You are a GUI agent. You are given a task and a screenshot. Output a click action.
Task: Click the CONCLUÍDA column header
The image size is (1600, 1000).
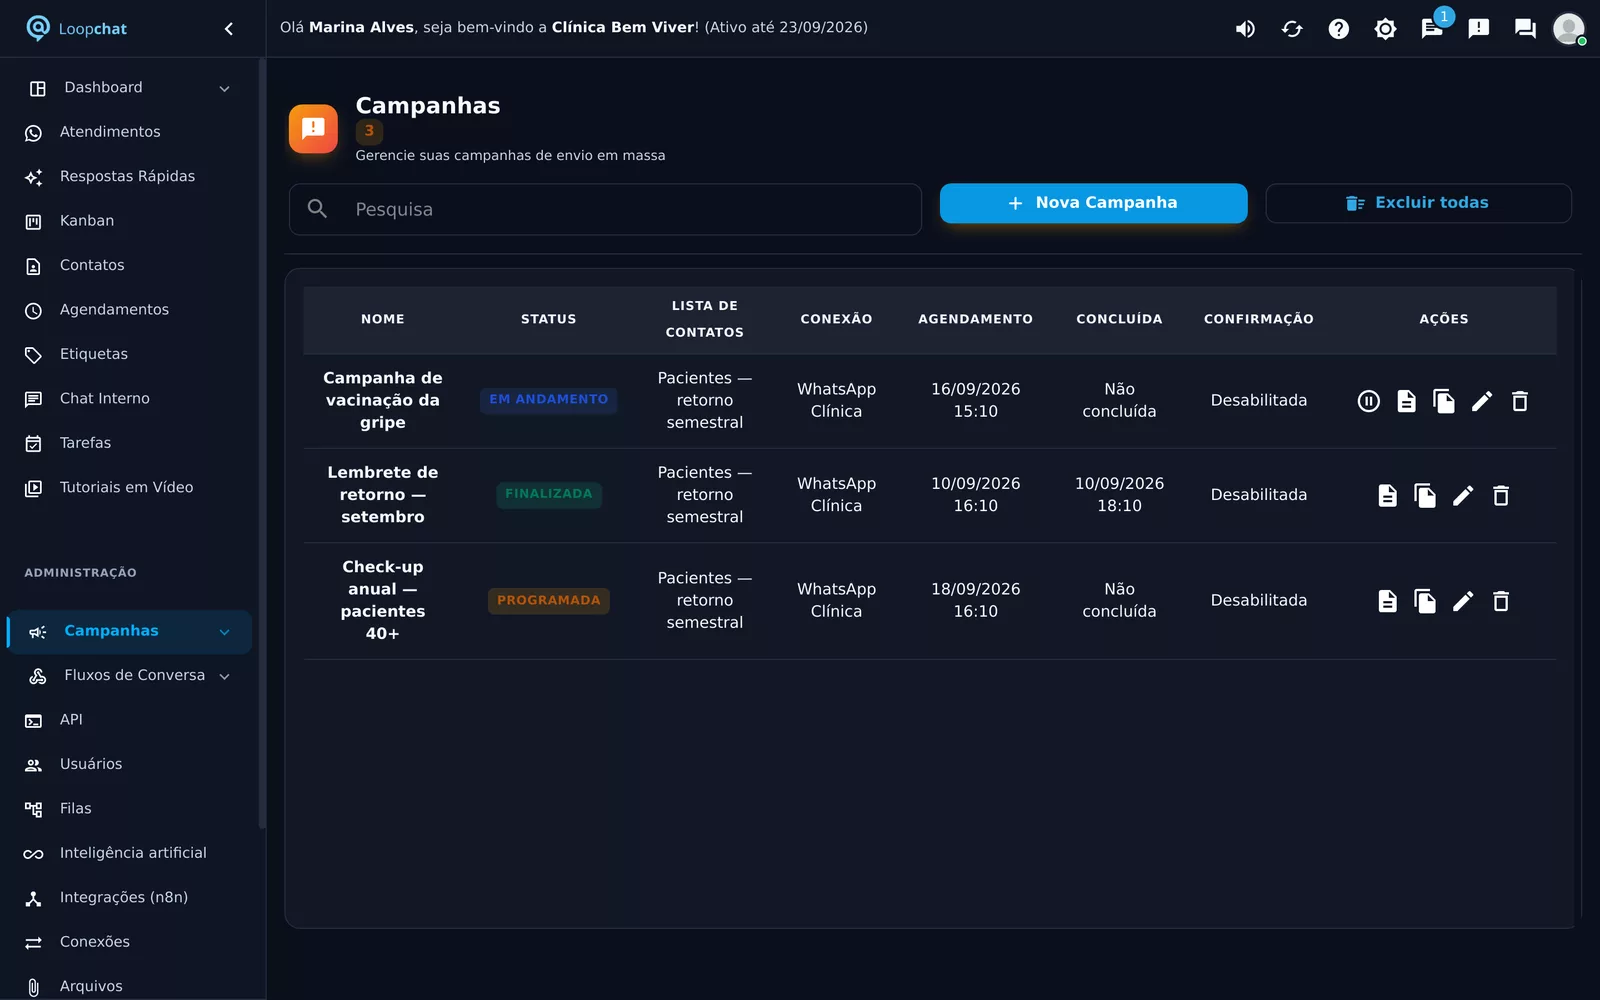(x=1119, y=319)
